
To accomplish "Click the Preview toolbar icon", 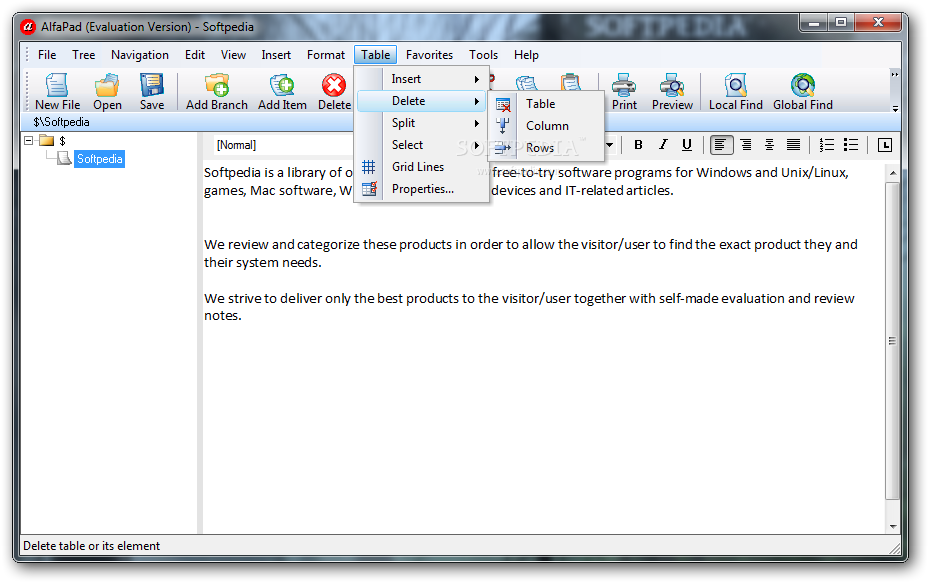I will tap(672, 85).
